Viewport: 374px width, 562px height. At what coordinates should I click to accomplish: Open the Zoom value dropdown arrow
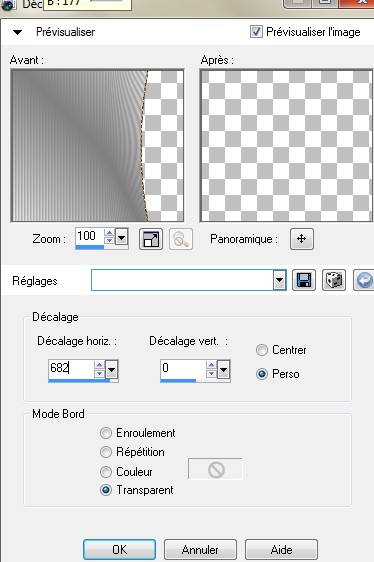click(122, 237)
